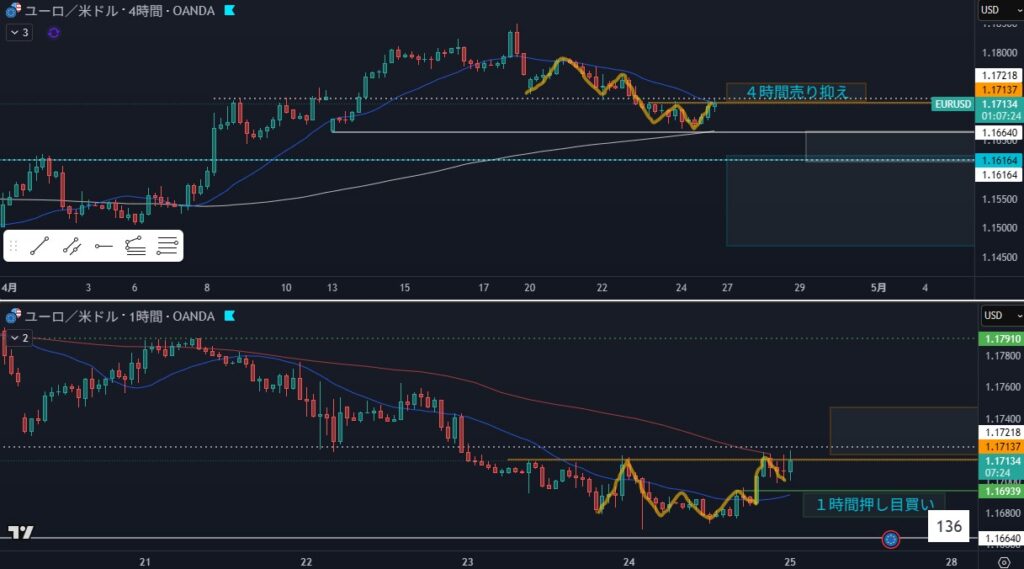This screenshot has height=569, width=1024.
Task: Select the 4時間売り抑え text label
Action: click(x=797, y=92)
